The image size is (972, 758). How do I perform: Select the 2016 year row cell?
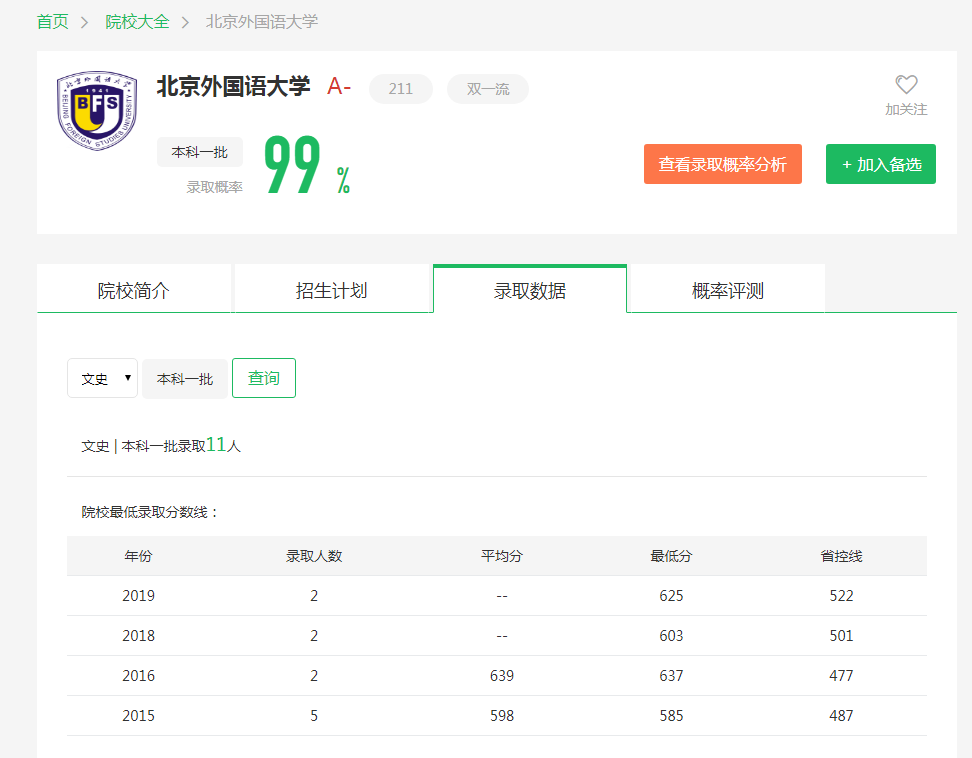138,676
